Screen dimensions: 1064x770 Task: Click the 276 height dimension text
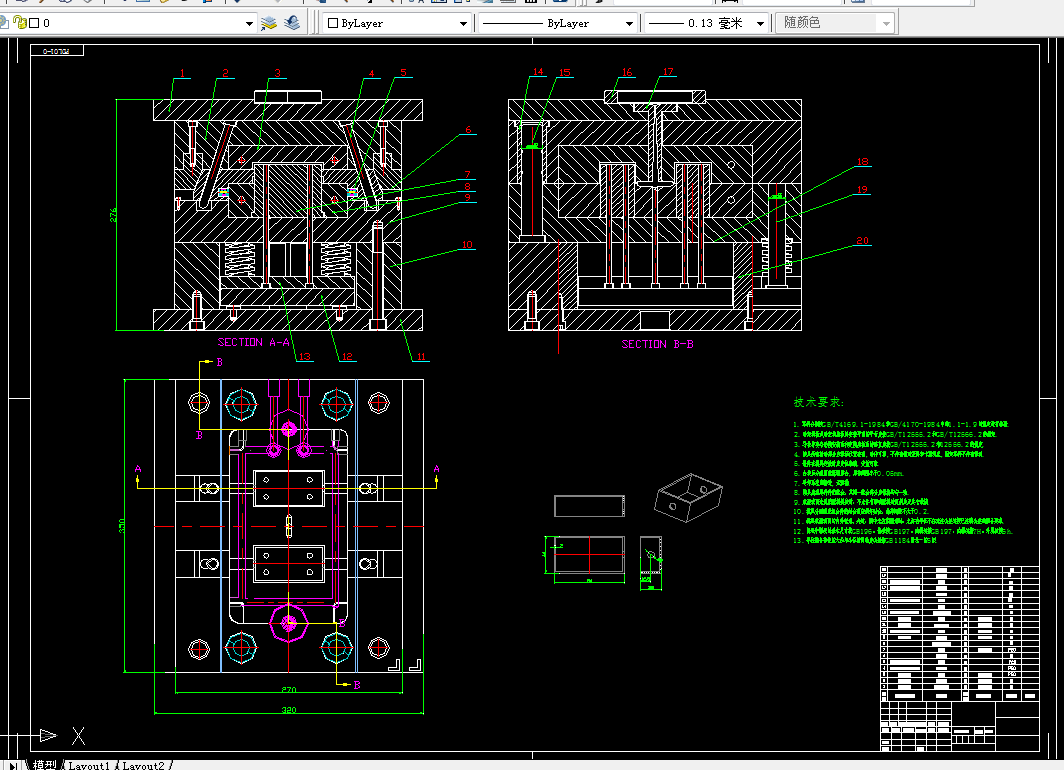tap(113, 214)
